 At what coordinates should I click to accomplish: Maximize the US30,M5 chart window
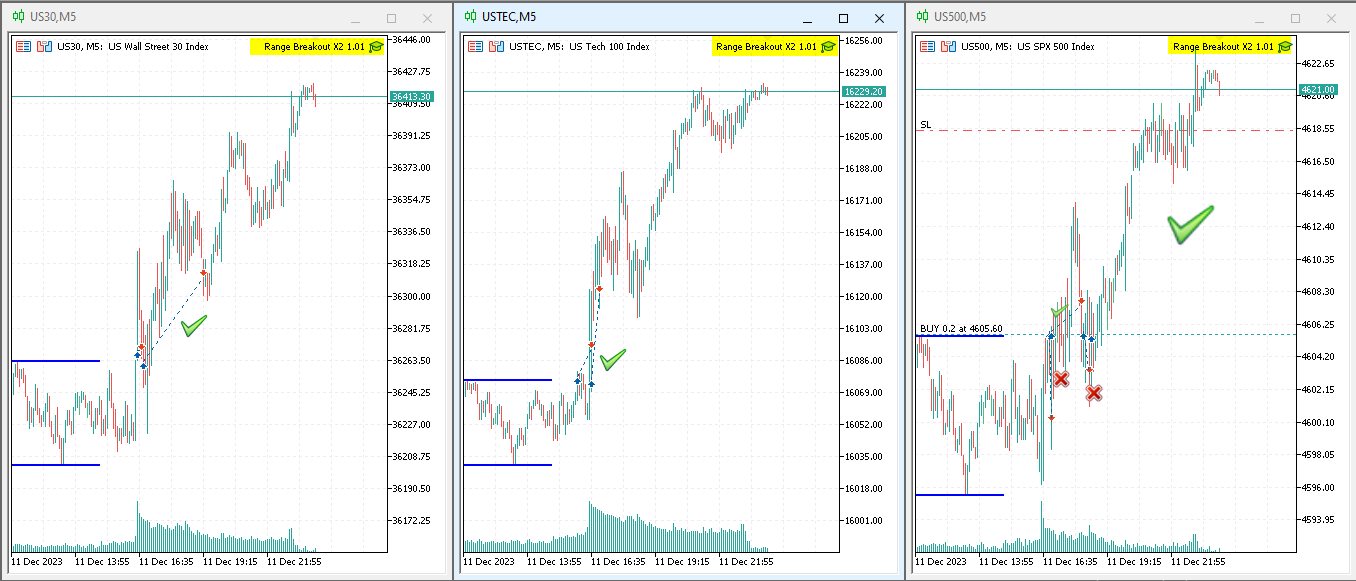(391, 18)
